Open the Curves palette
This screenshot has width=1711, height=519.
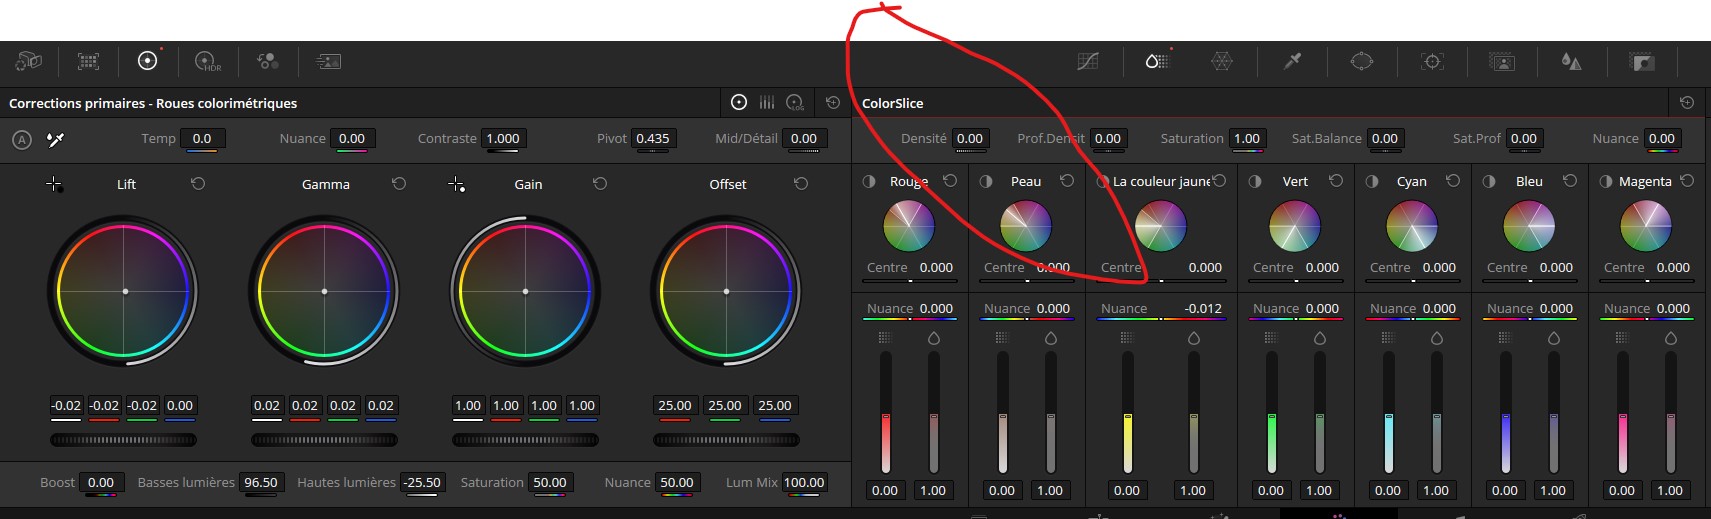pos(1088,61)
